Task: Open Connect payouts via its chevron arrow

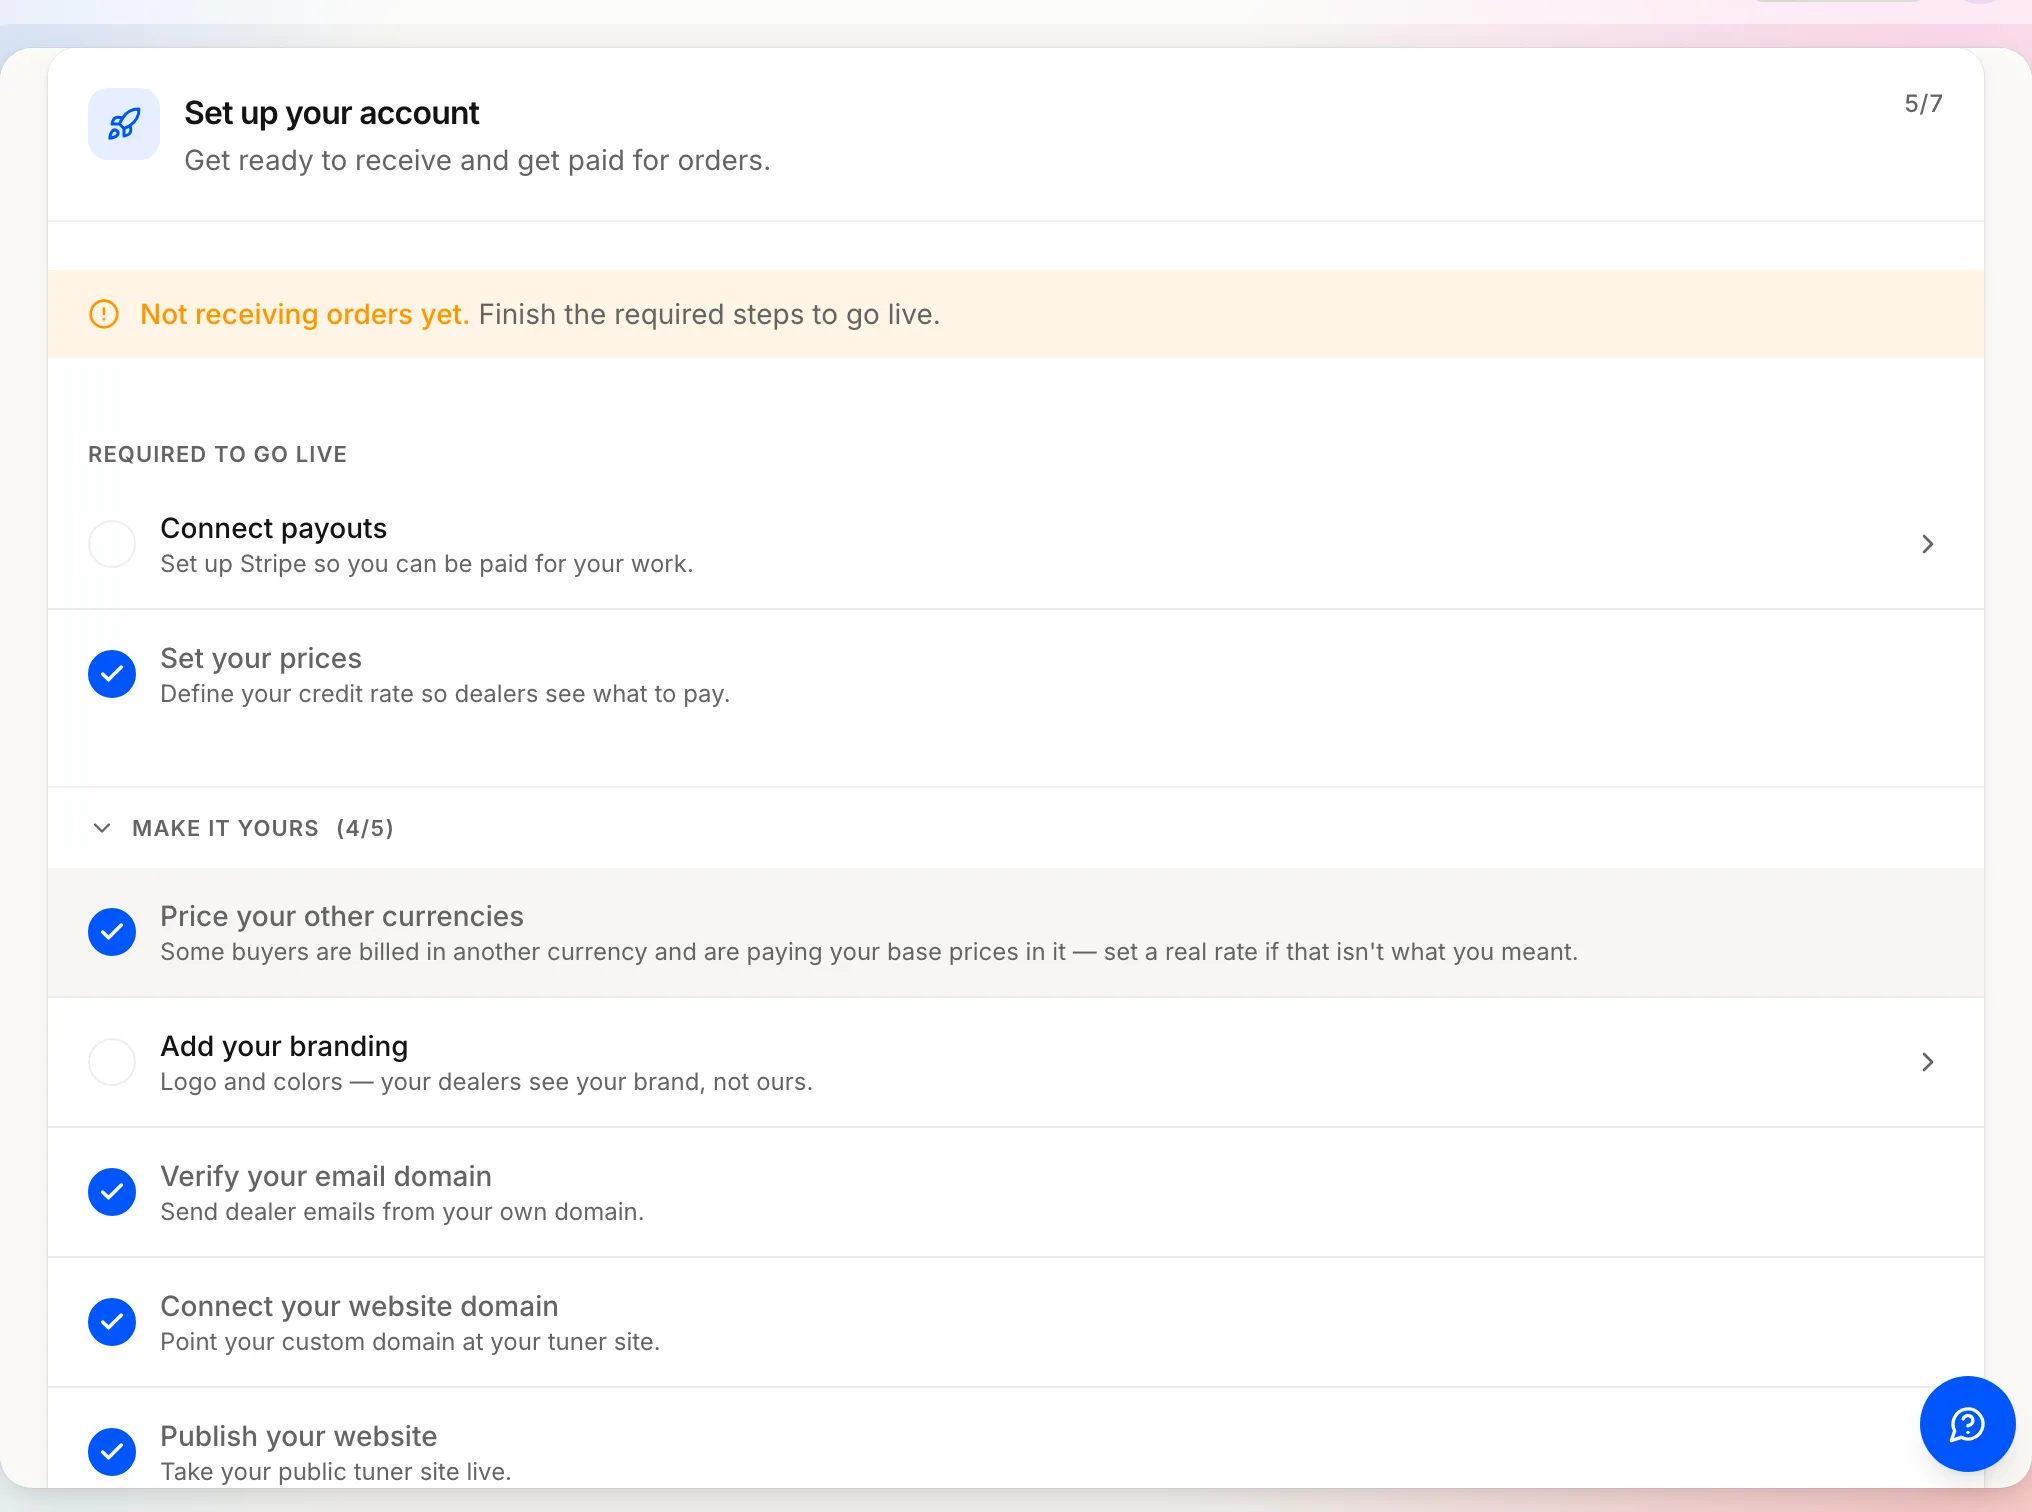Action: click(x=1928, y=544)
